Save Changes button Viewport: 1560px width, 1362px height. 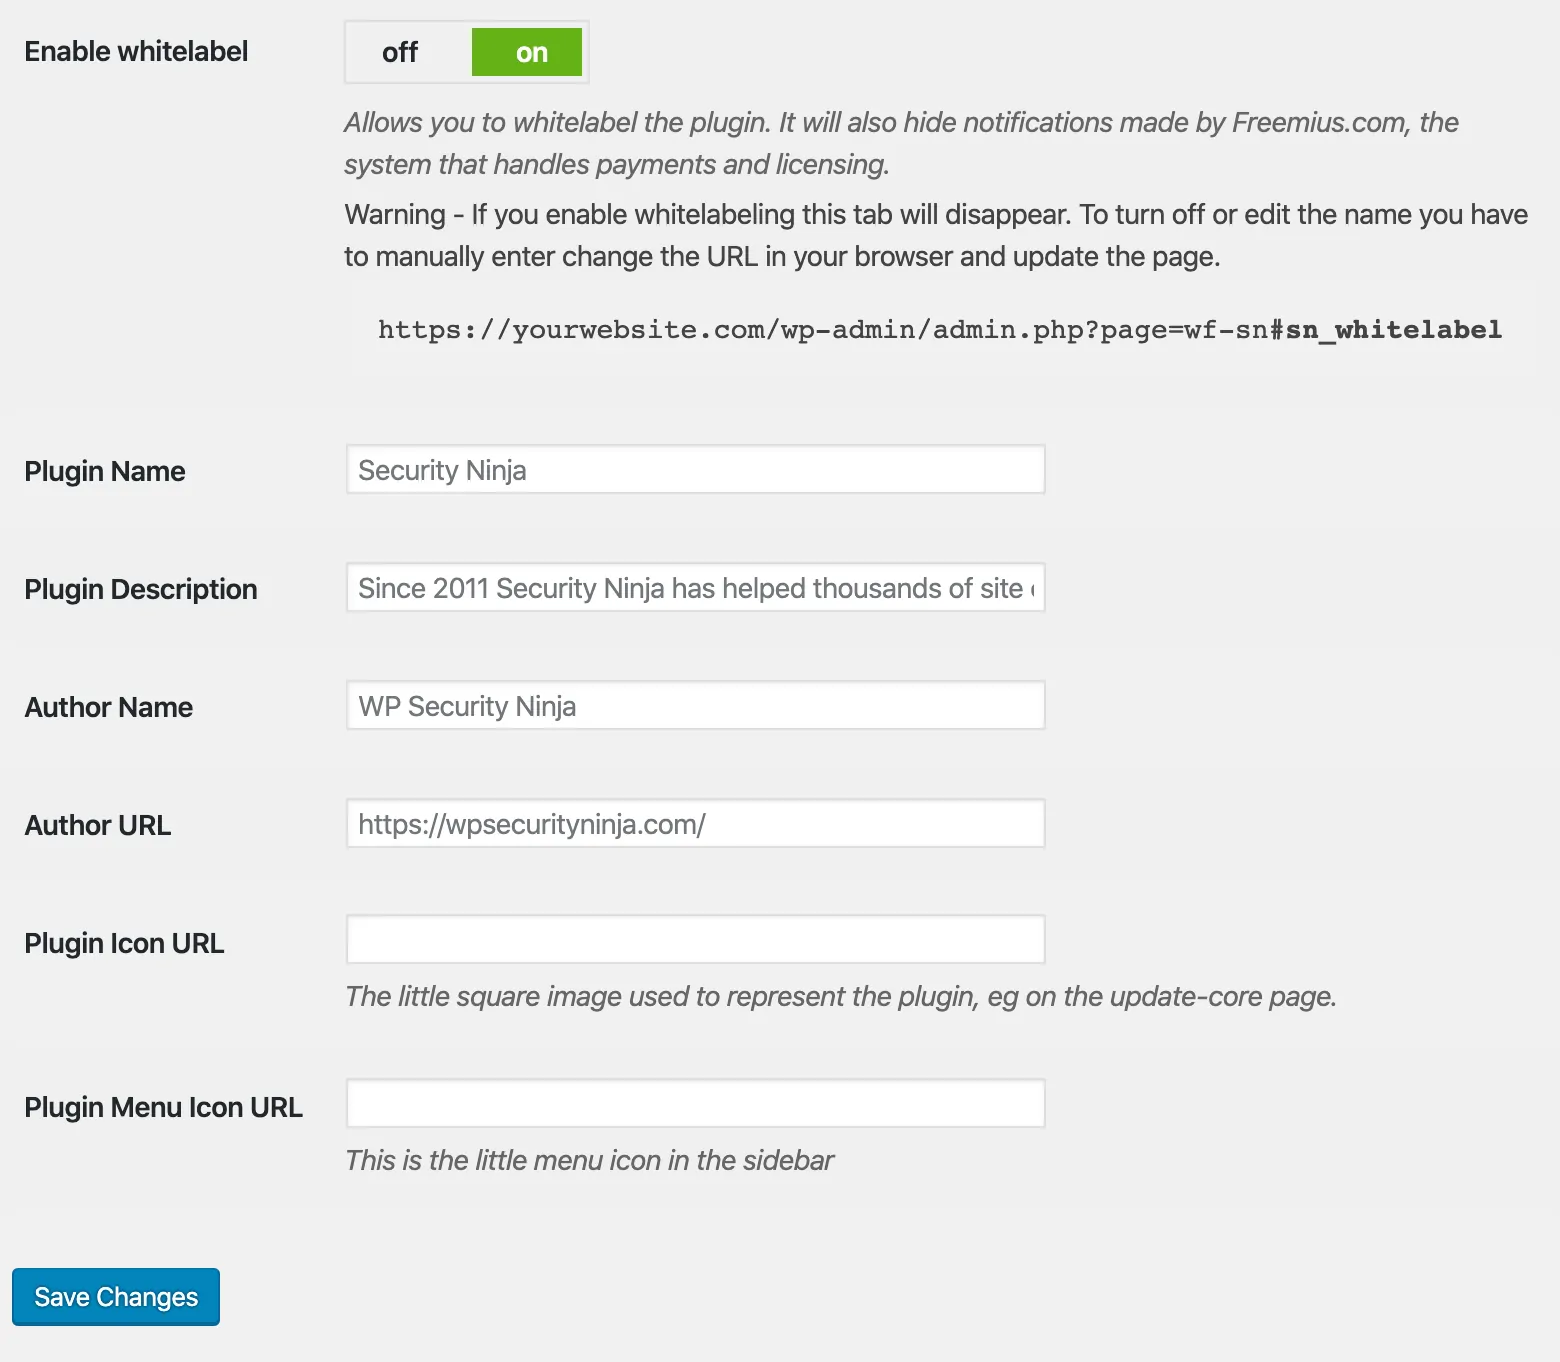[x=116, y=1297]
